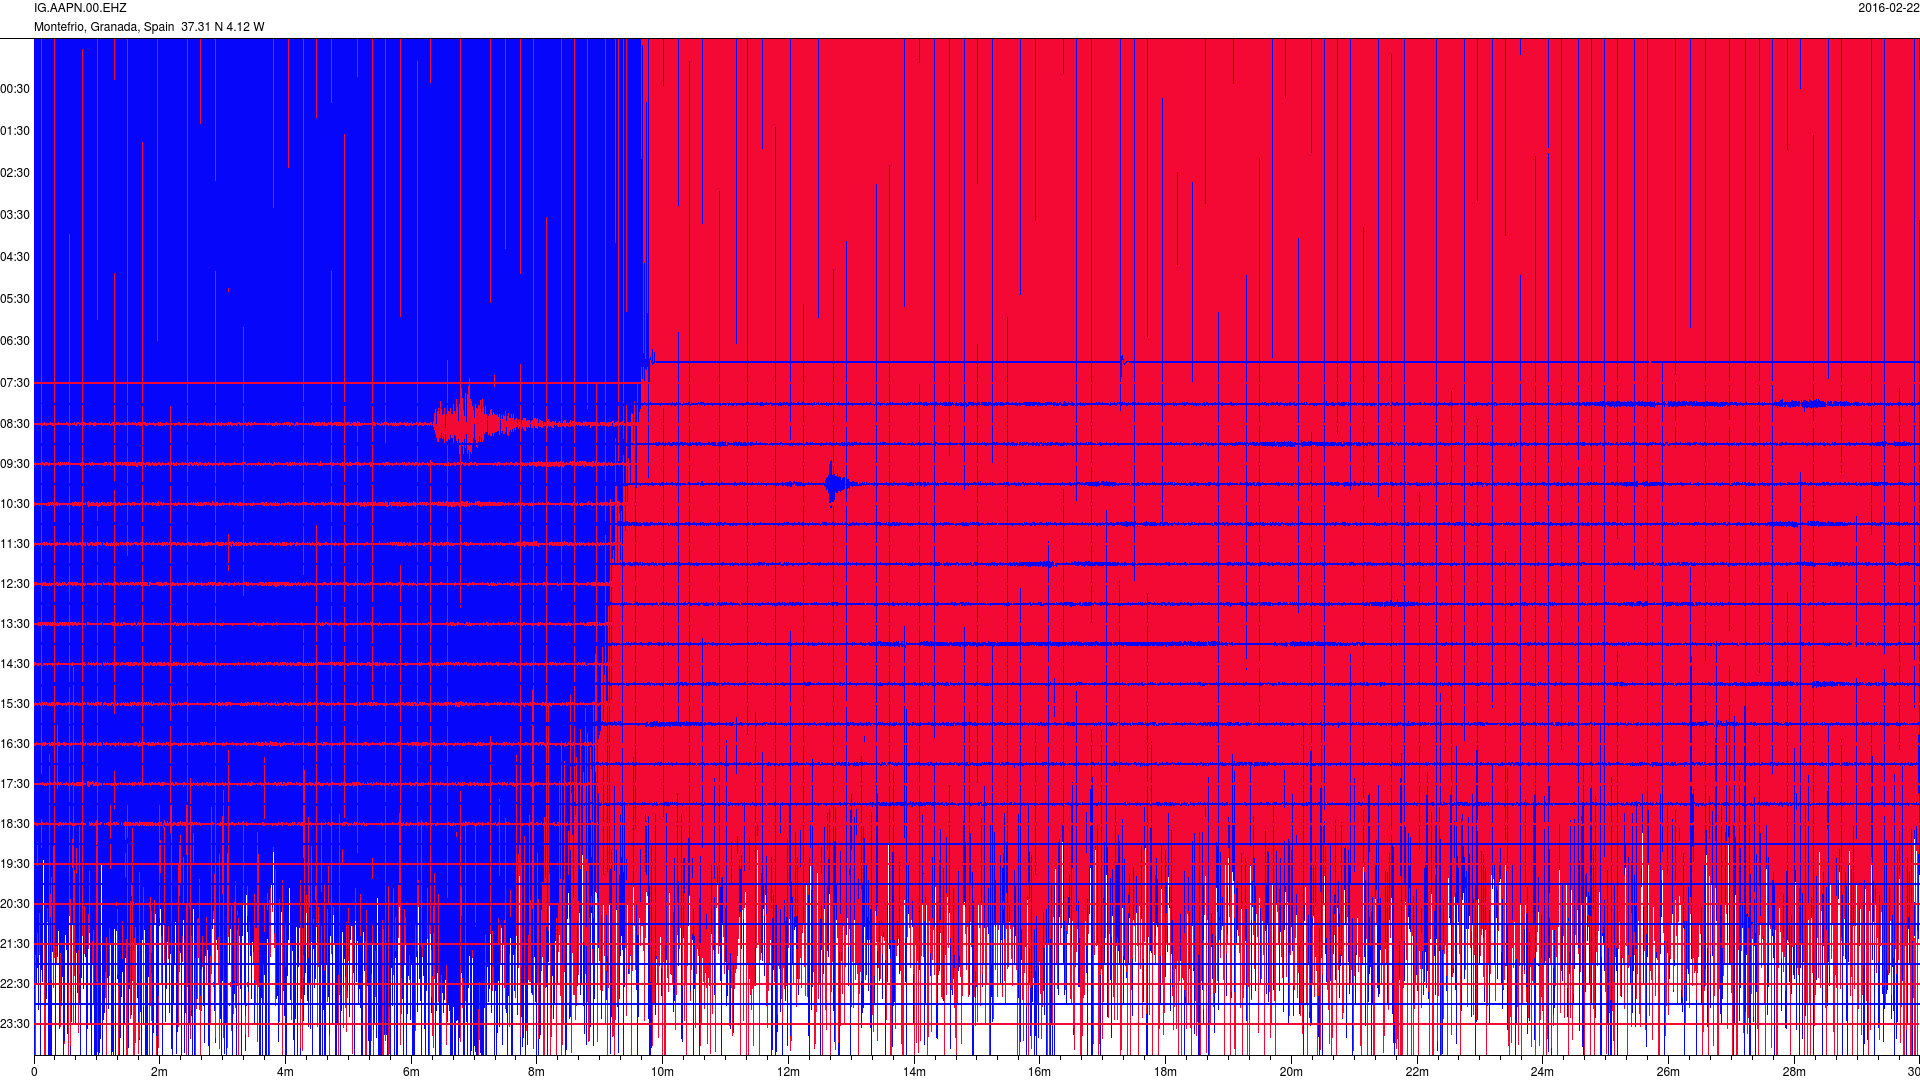Click the 04:30 time axis label
1920x1080 pixels.
click(x=15, y=257)
